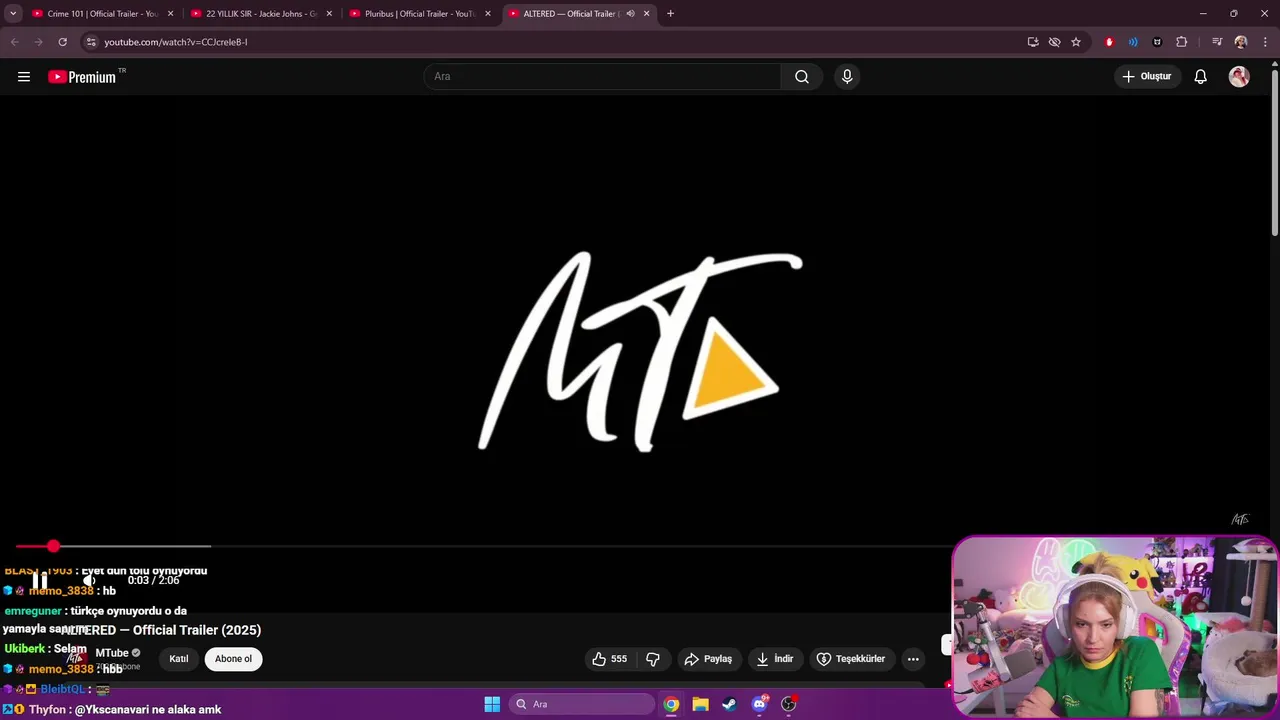Viewport: 1280px width, 720px height.
Task: Close the Pluribus Official Trailer tab
Action: click(x=488, y=13)
